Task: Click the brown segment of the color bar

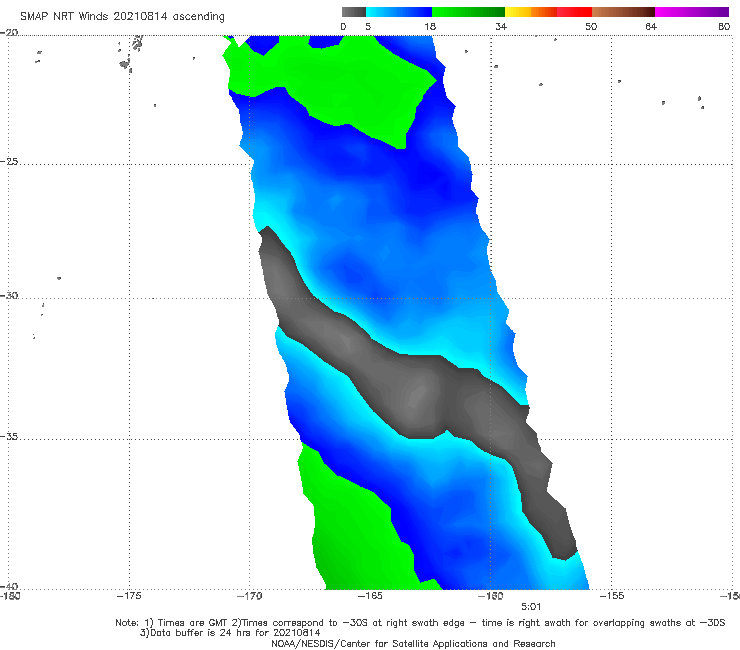Action: (x=623, y=12)
